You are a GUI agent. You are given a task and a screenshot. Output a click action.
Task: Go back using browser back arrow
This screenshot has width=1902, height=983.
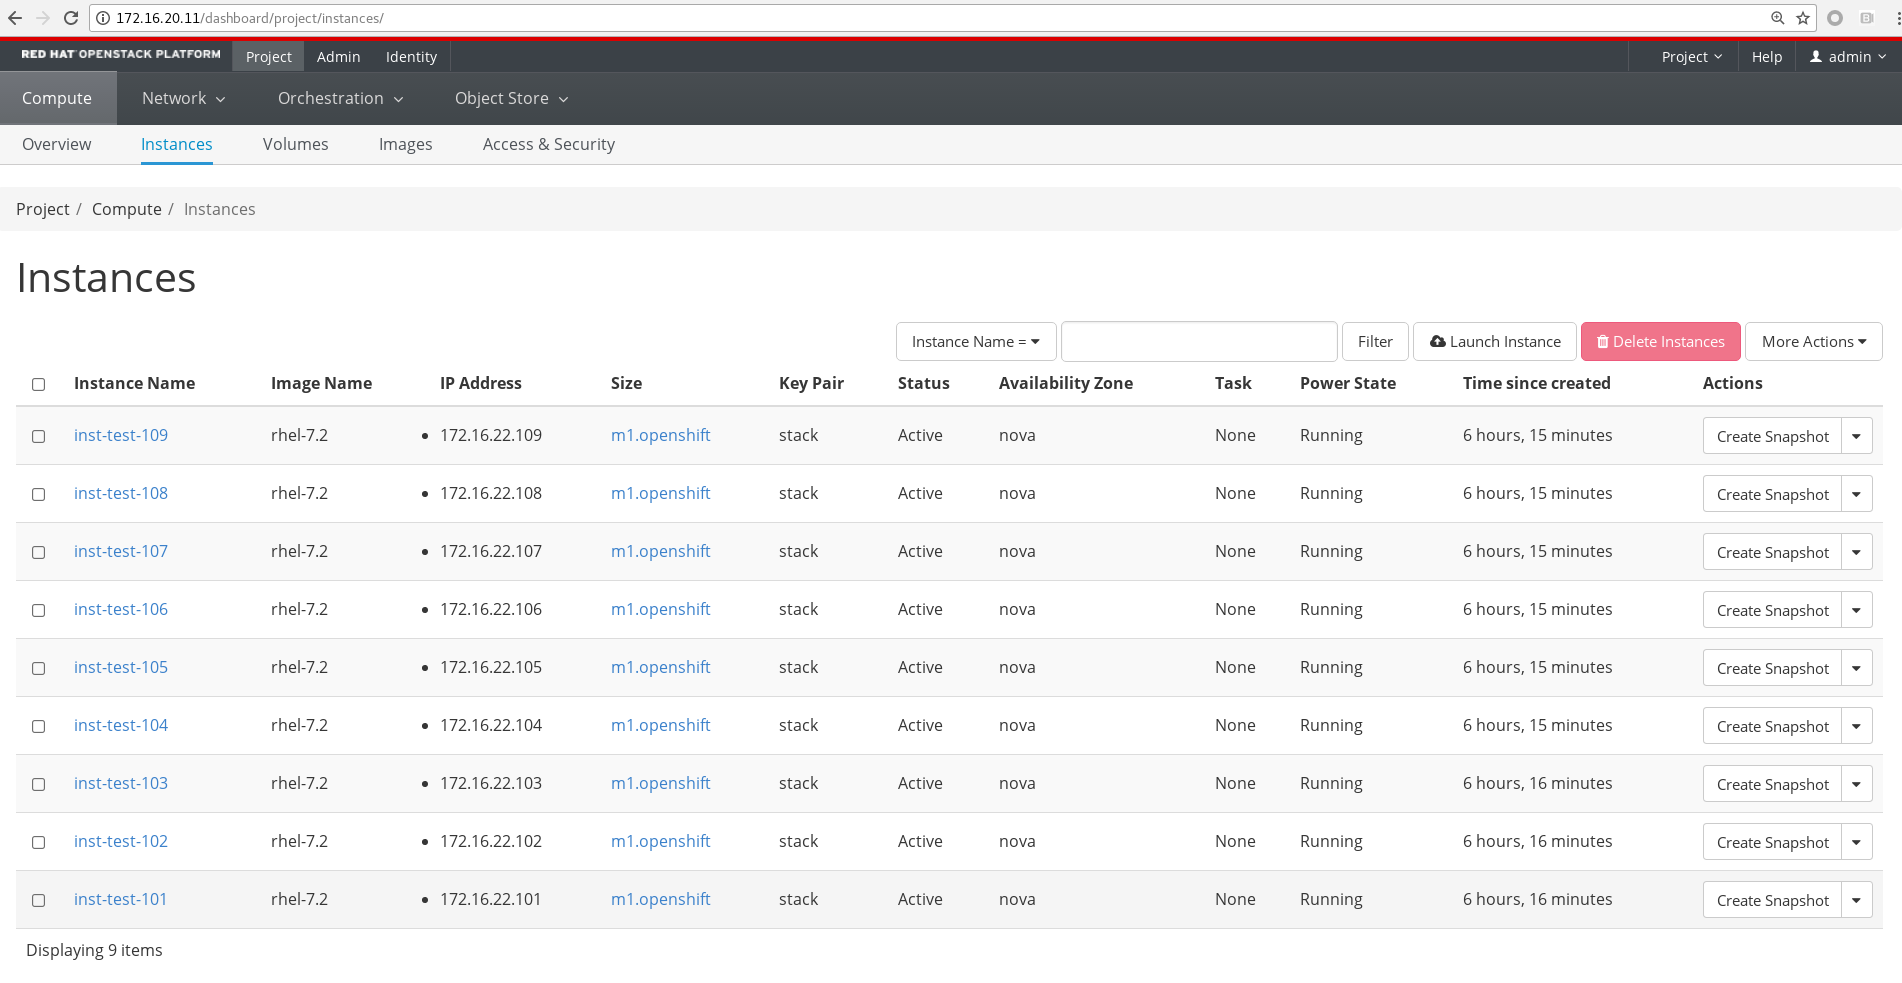coord(15,18)
